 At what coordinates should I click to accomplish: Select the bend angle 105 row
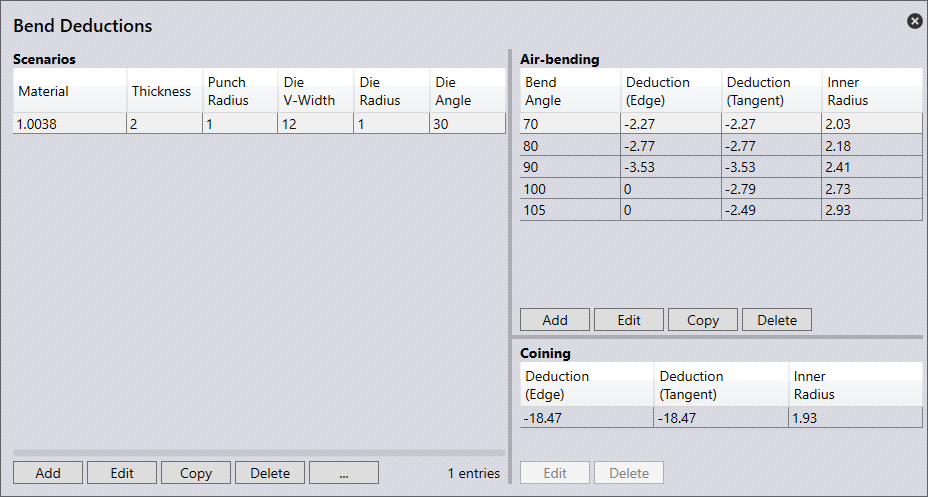pos(570,210)
